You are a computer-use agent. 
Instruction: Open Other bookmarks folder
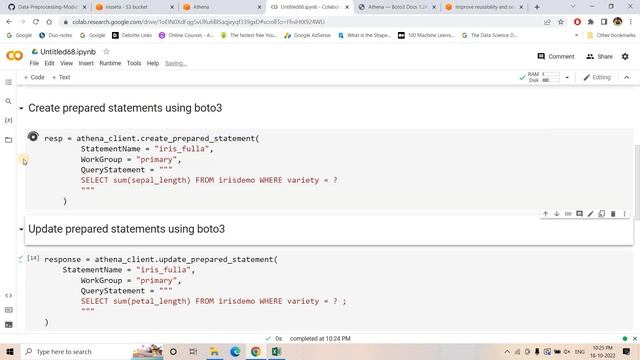(611, 36)
